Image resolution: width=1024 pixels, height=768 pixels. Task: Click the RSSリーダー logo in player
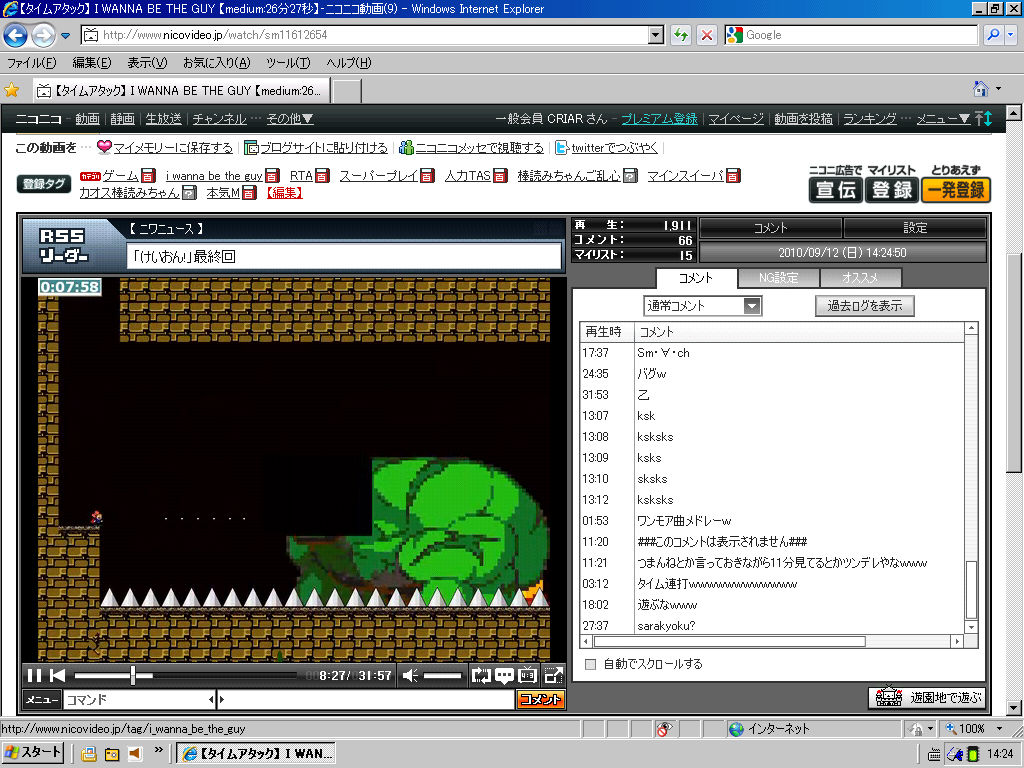(63, 246)
